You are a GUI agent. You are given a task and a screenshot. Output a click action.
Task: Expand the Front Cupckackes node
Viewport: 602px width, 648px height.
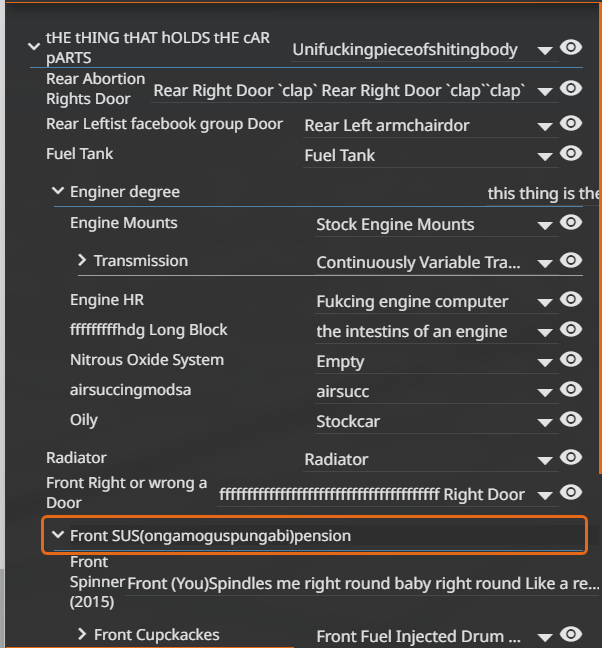(x=82, y=634)
